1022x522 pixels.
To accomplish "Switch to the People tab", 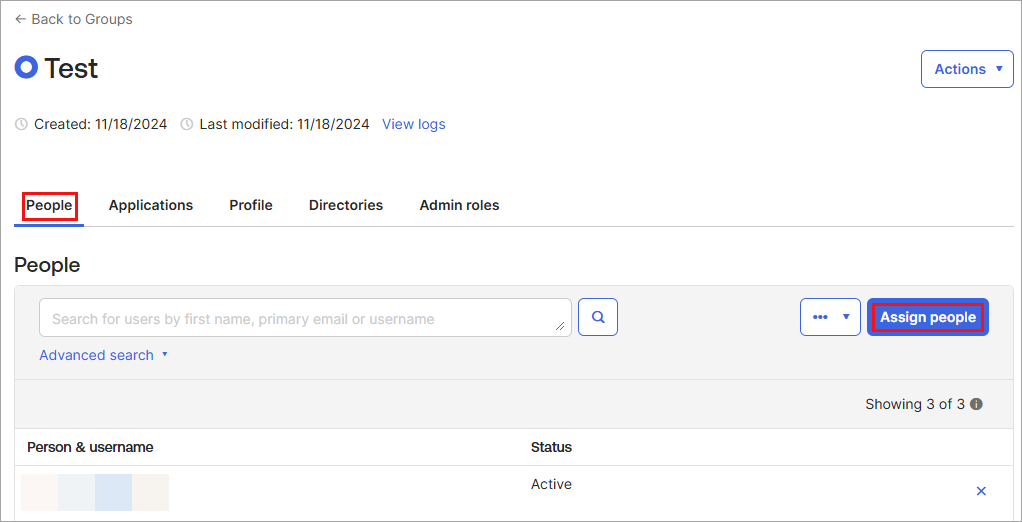I will [x=49, y=205].
